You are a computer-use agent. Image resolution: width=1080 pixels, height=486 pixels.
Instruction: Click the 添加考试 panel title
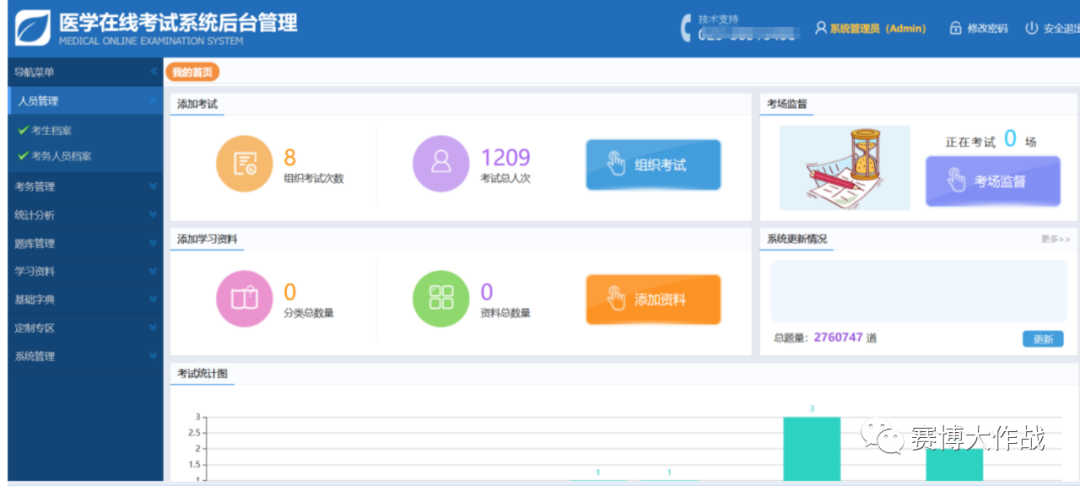pyautogui.click(x=197, y=104)
